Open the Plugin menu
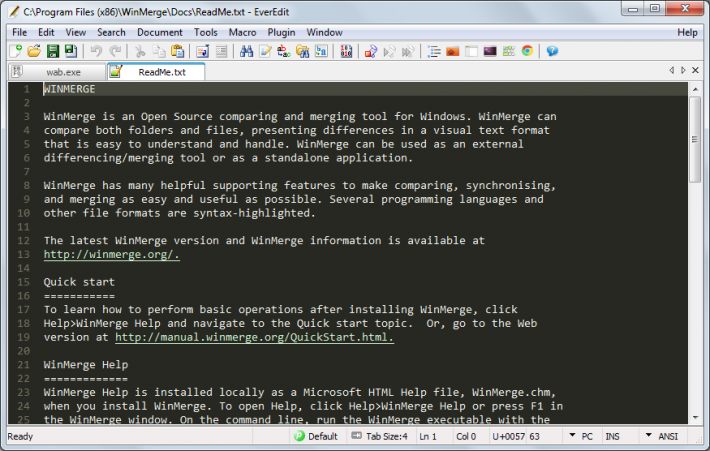The image size is (710, 451). 281,33
